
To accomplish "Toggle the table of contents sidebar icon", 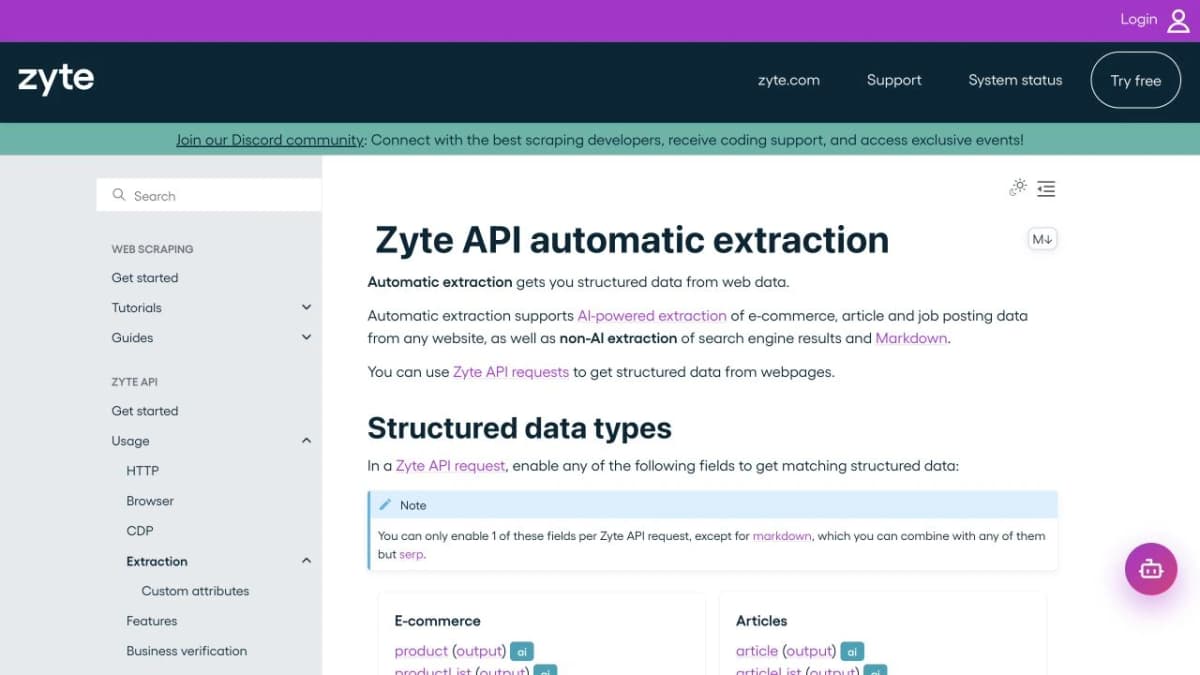I will 1046,188.
